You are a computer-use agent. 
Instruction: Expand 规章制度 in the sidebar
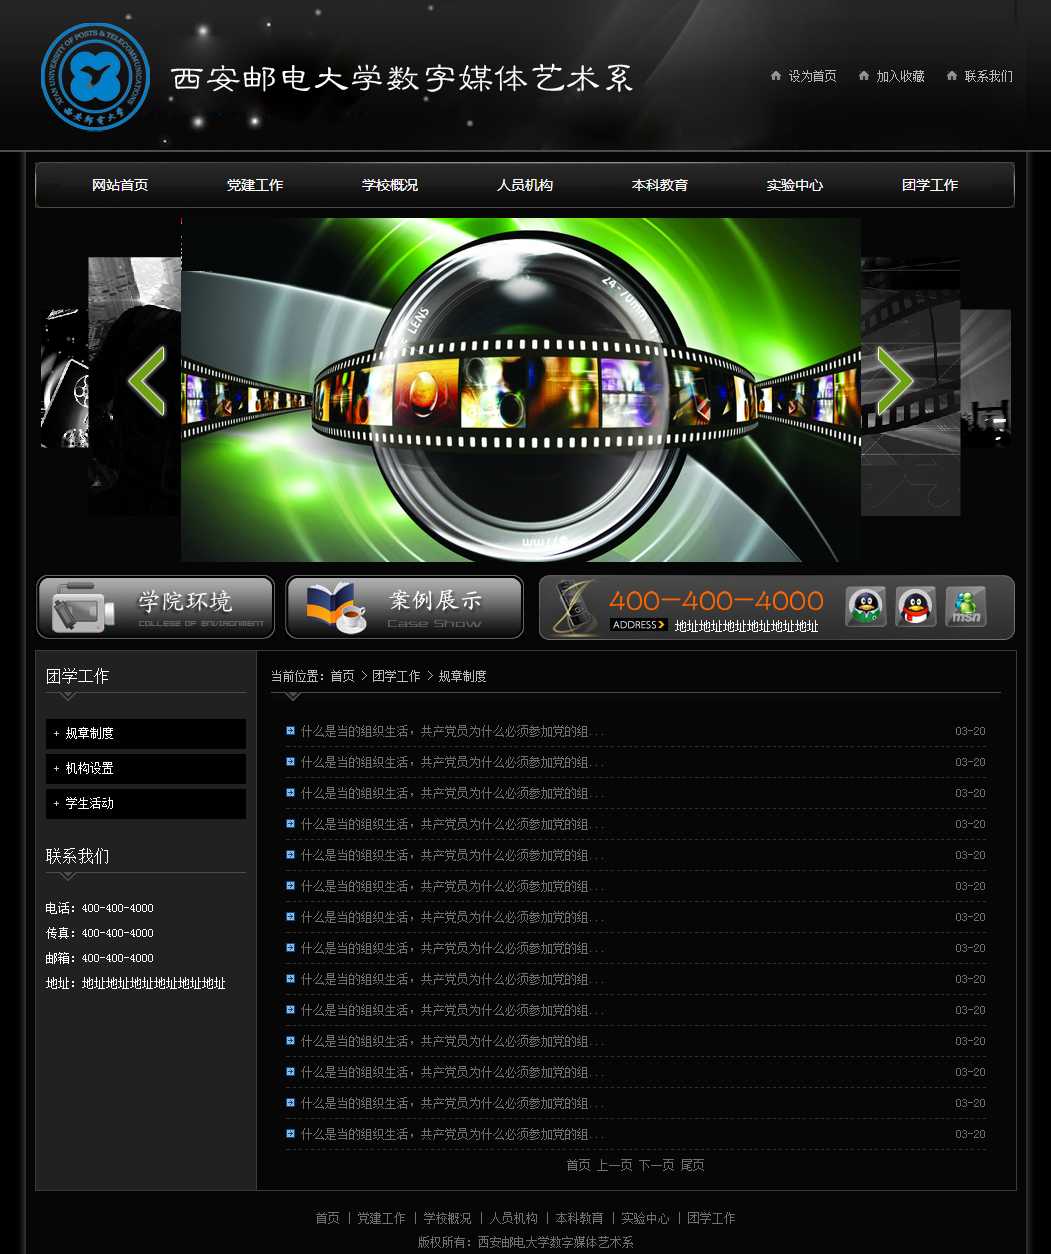tap(146, 734)
